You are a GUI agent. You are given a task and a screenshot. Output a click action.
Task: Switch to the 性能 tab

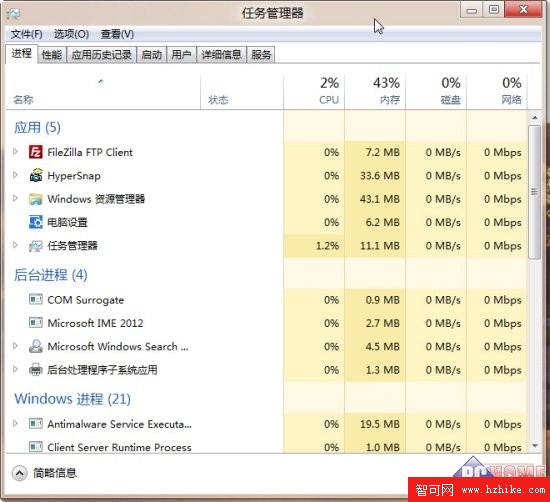click(x=52, y=55)
